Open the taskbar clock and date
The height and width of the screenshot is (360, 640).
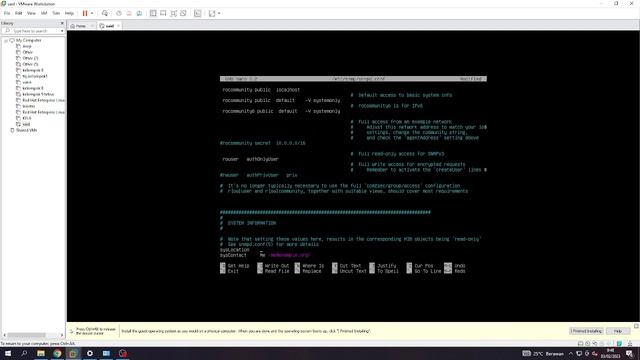pyautogui.click(x=610, y=353)
